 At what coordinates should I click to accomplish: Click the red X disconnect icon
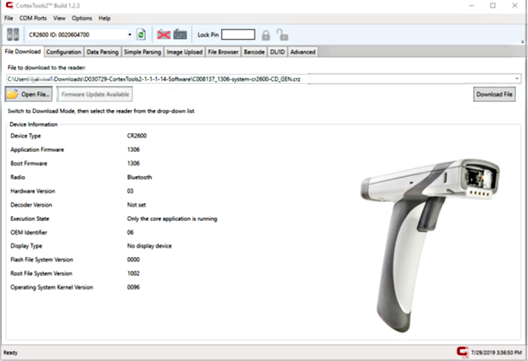click(164, 34)
